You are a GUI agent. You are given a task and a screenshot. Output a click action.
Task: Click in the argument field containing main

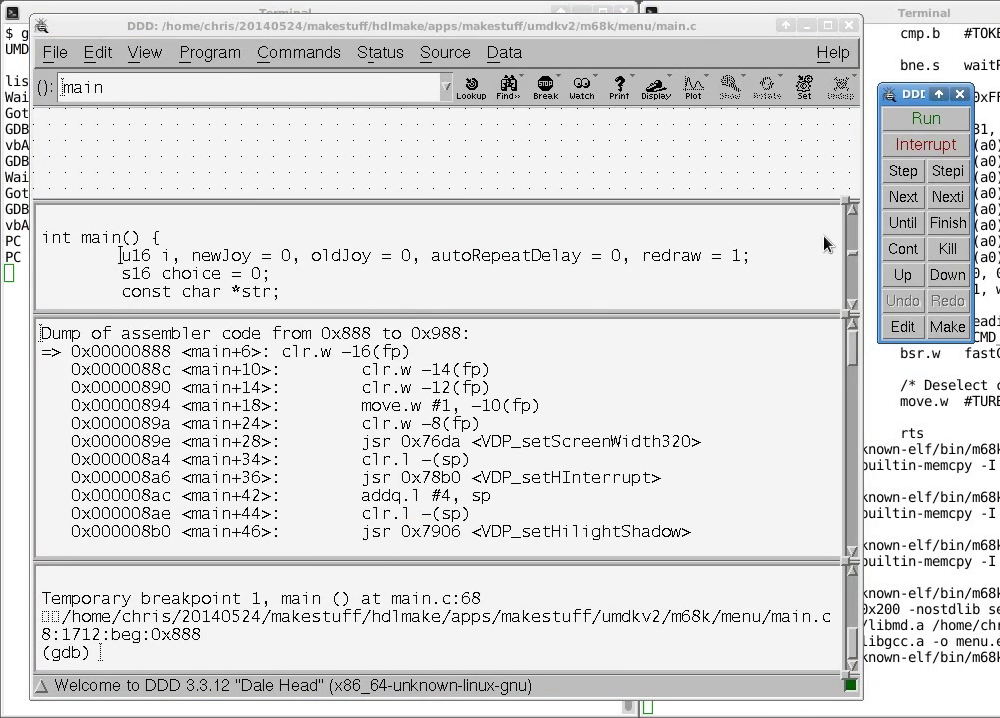point(249,87)
